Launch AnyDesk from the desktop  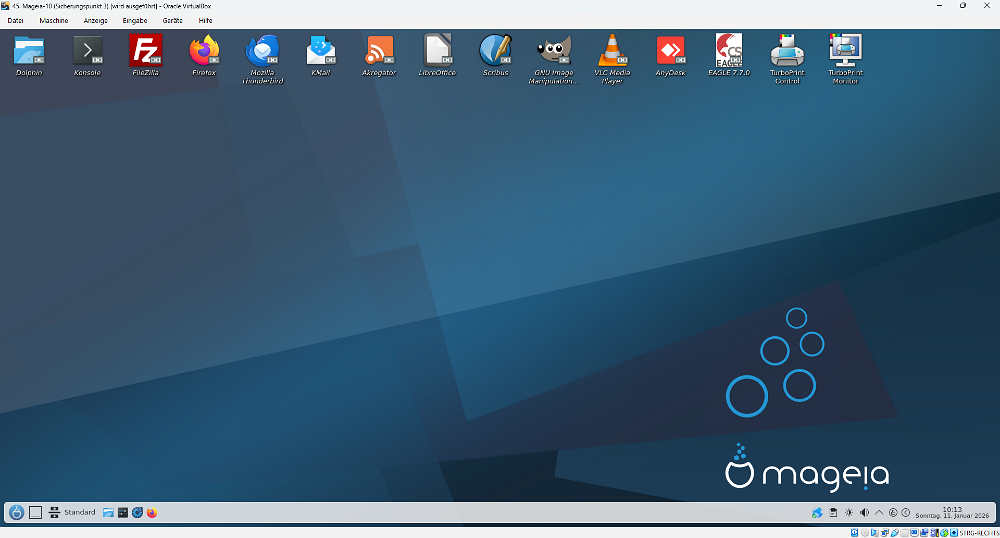(670, 51)
